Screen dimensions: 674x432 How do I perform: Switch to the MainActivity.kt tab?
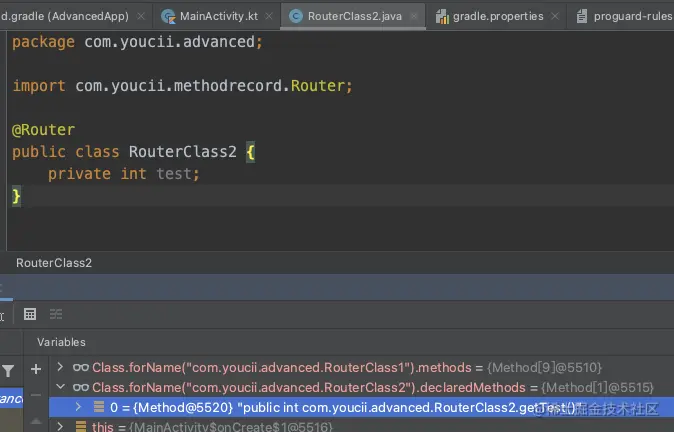[x=217, y=16]
